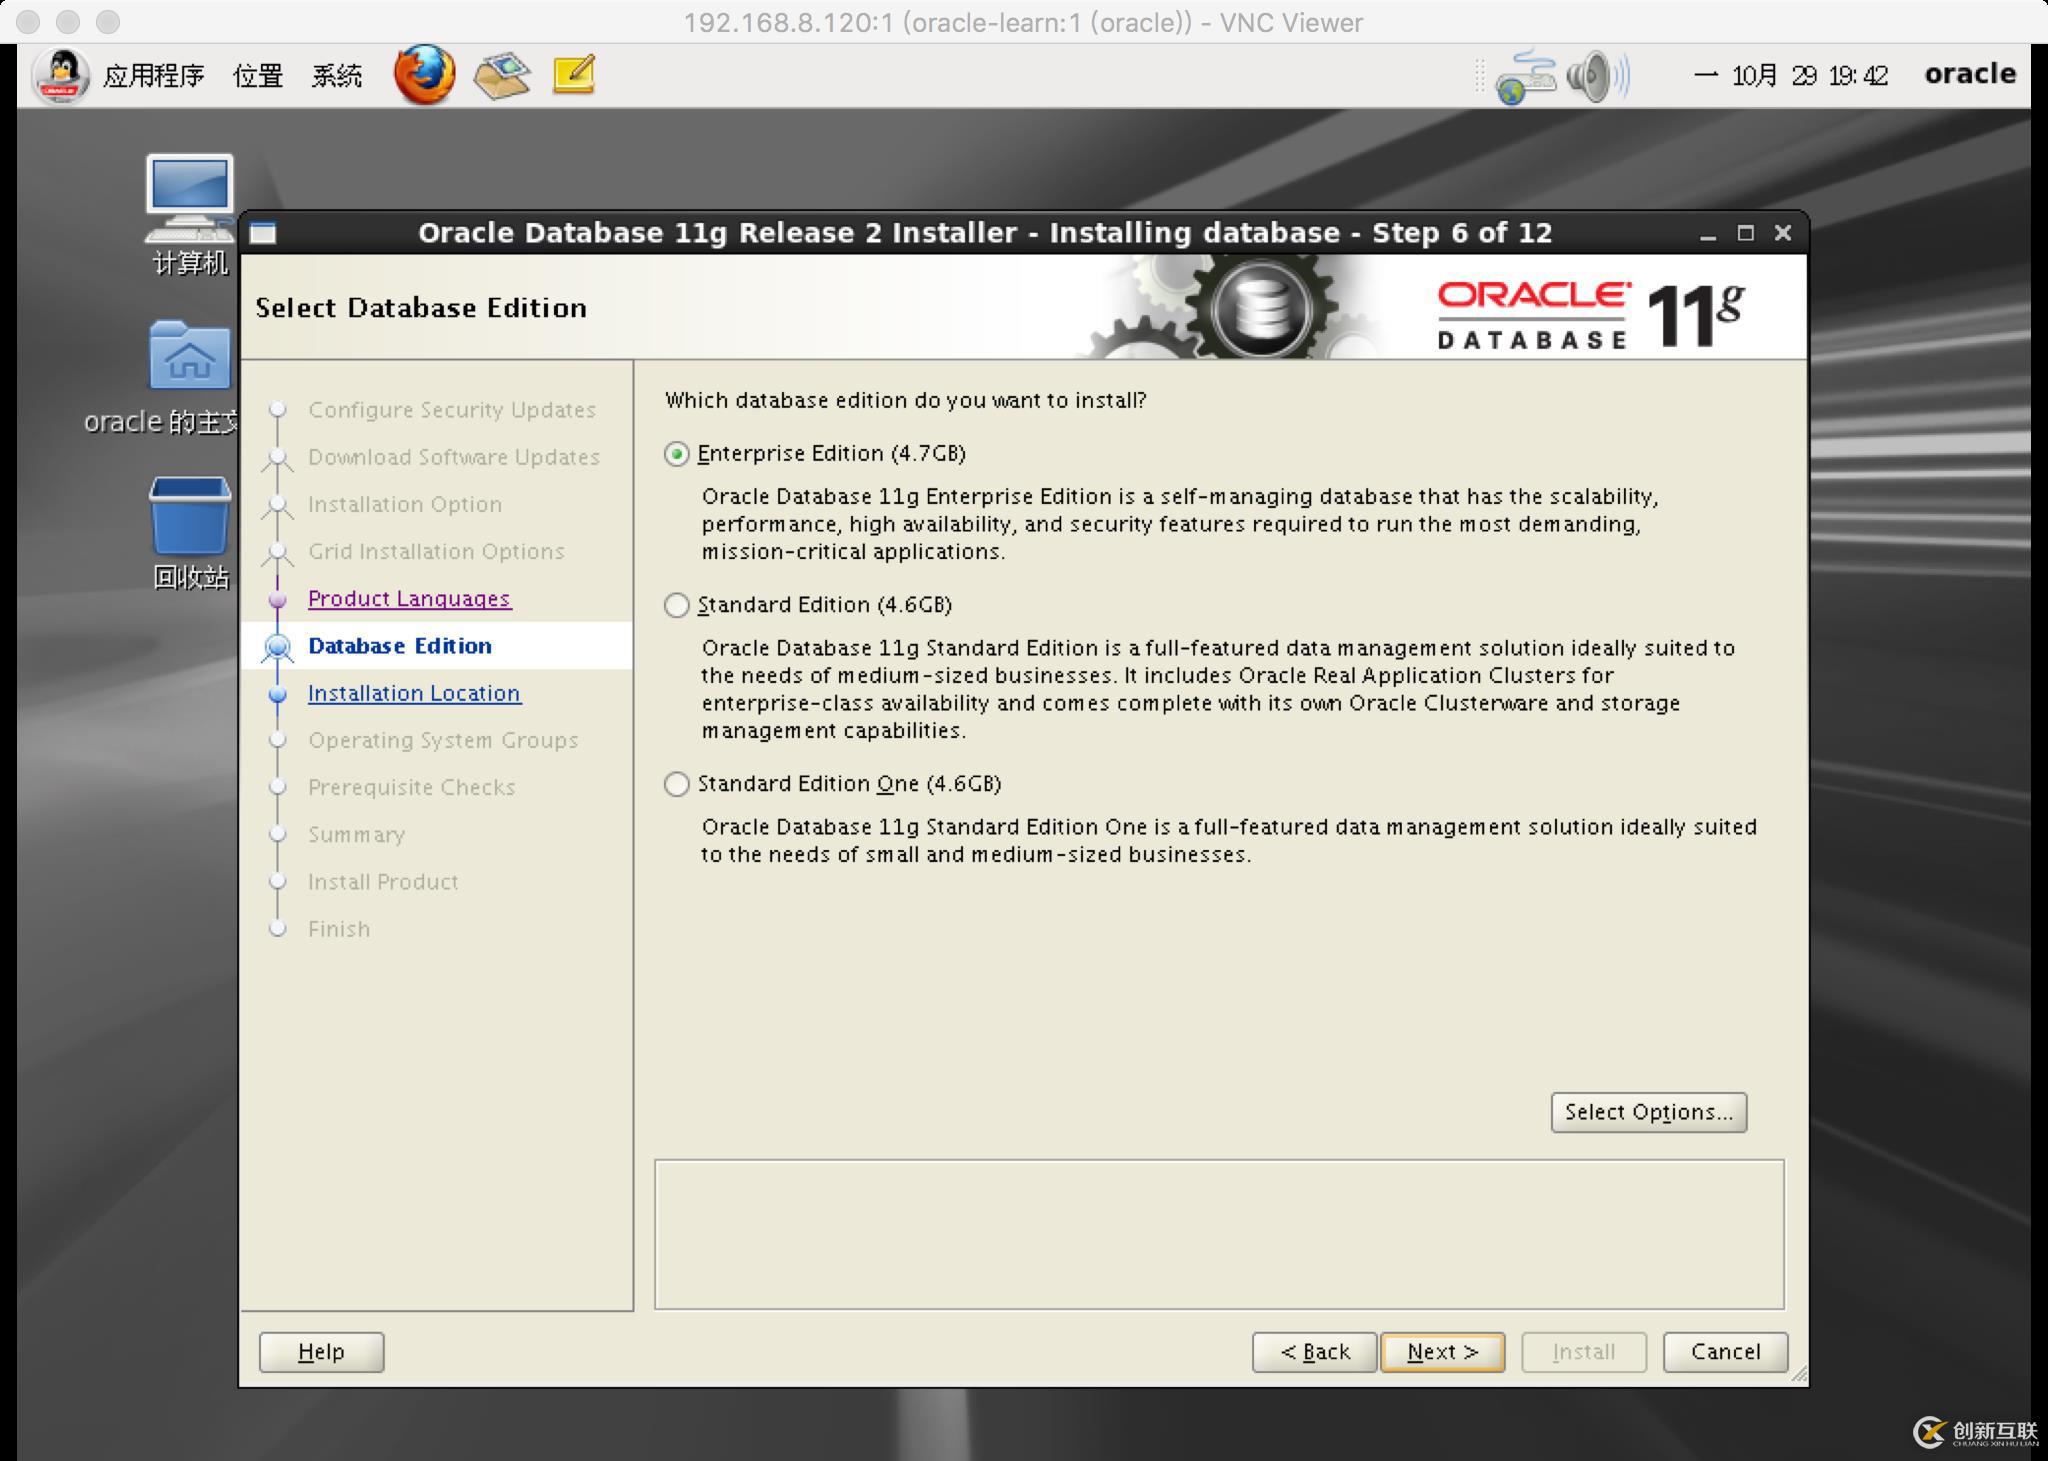
Task: Click the installer window resize grip corner
Action: [x=1798, y=1375]
